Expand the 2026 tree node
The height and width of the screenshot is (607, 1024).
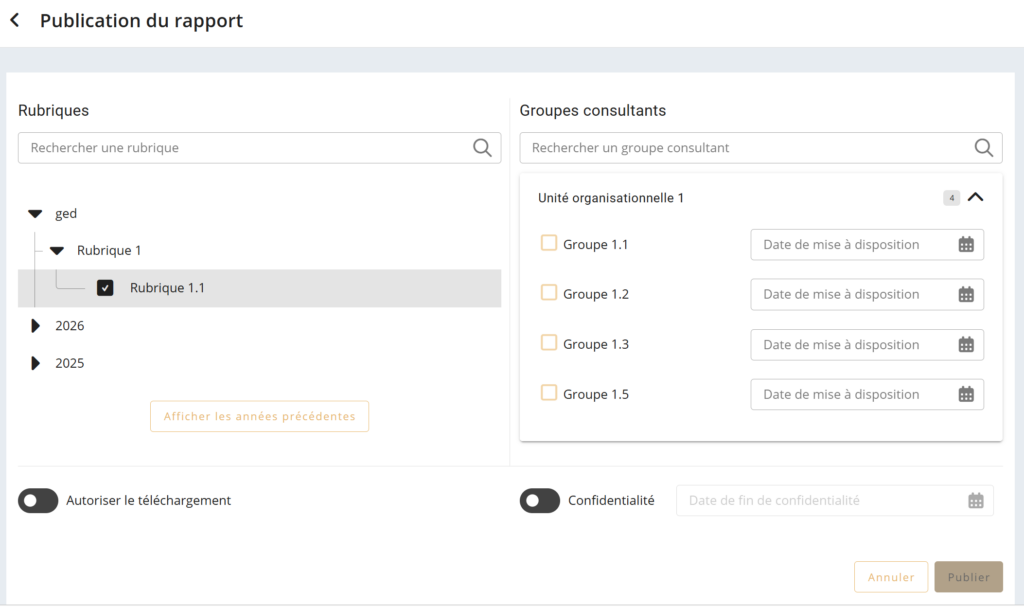36,326
